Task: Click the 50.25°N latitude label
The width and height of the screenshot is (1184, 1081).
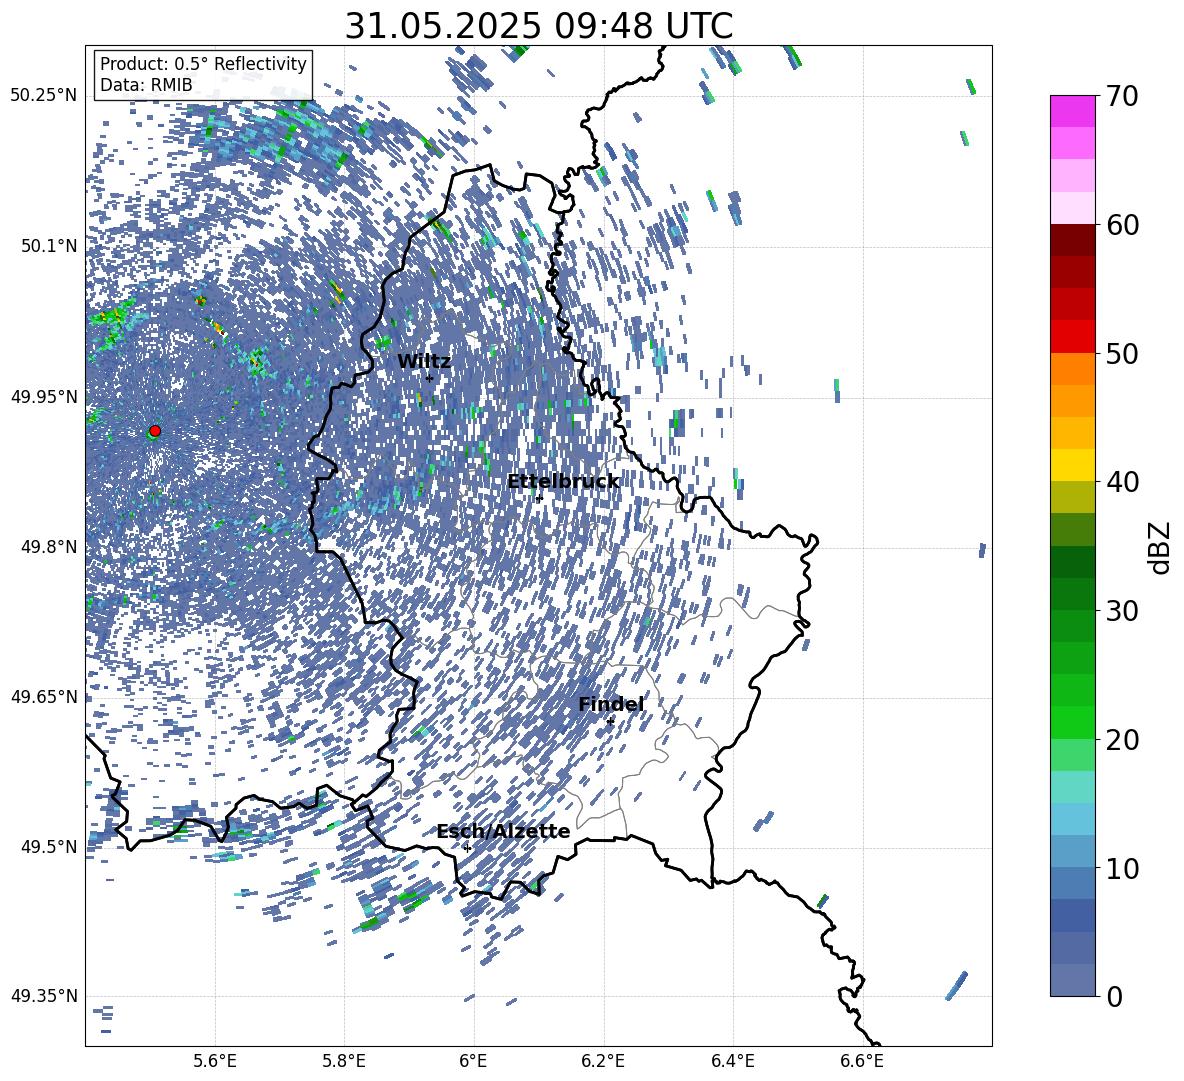Action: (x=44, y=96)
